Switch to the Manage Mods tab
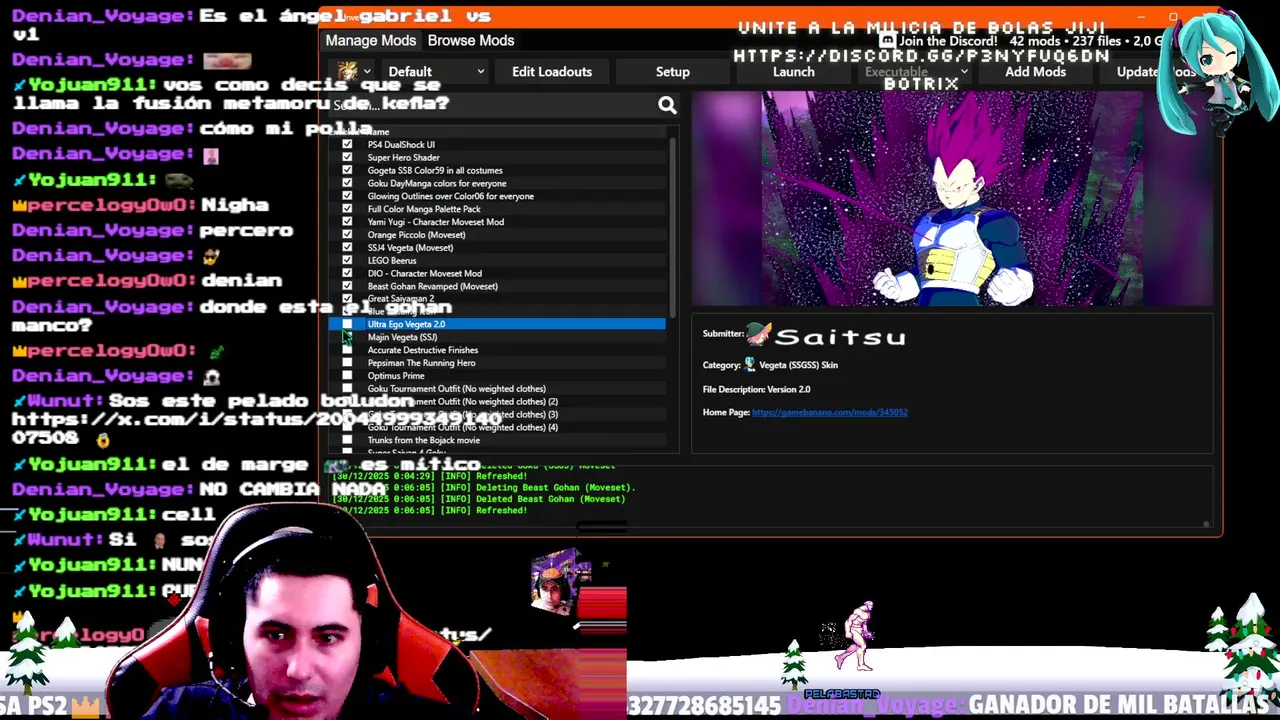1280x720 pixels. 370,41
